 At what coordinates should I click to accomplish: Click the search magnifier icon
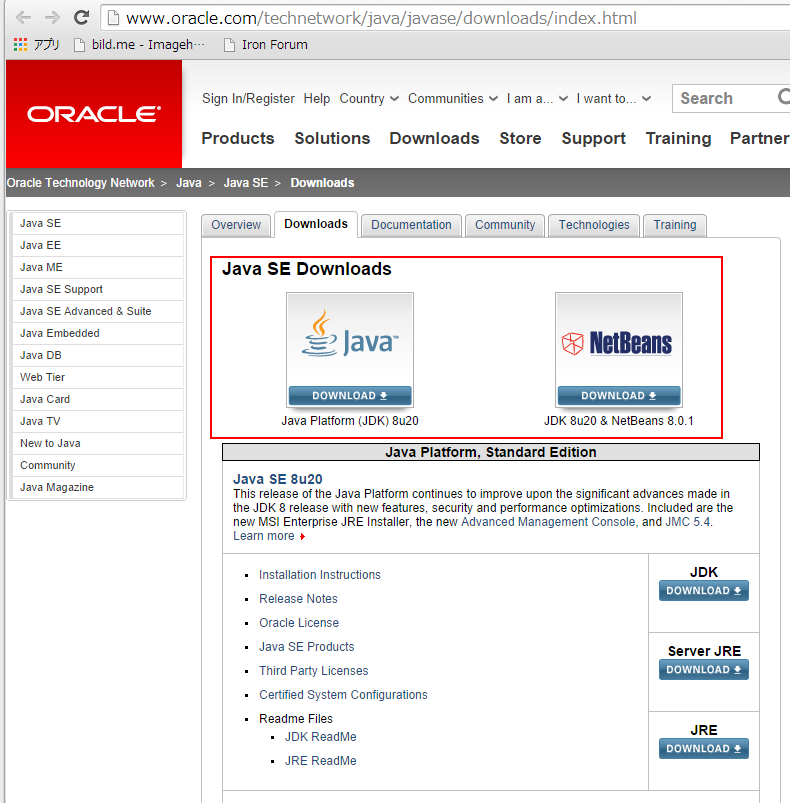point(784,97)
